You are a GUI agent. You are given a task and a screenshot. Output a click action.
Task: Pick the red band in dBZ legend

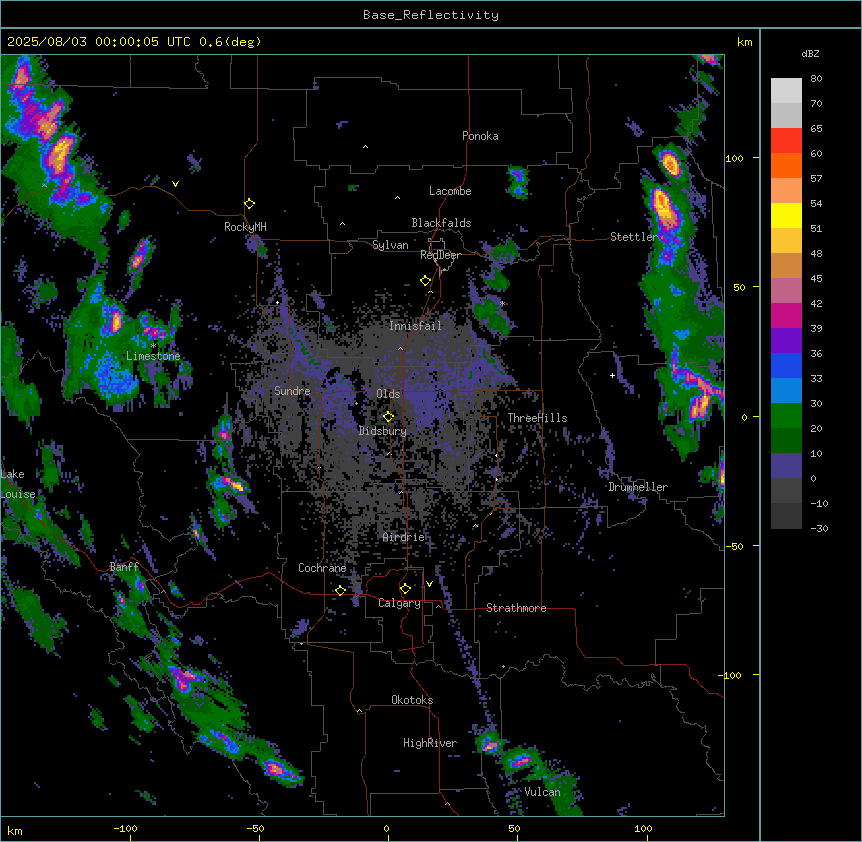[x=786, y=141]
